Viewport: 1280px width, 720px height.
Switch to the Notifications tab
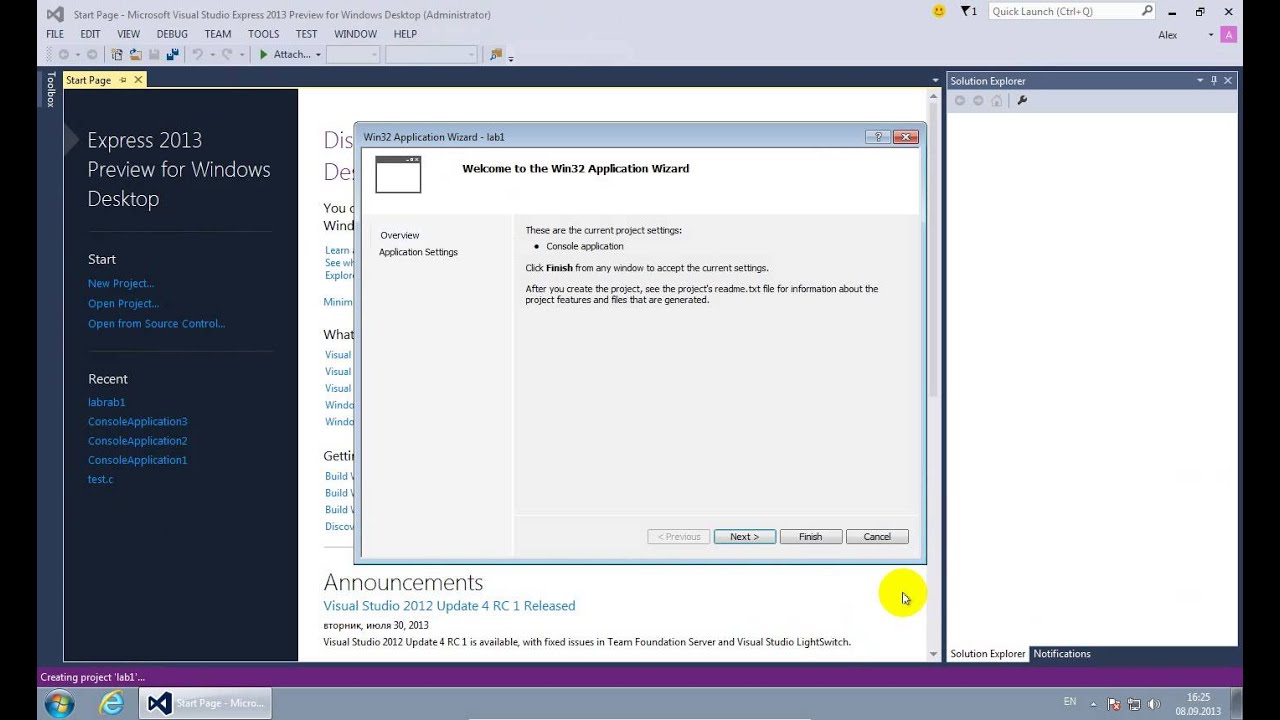pyautogui.click(x=1062, y=654)
